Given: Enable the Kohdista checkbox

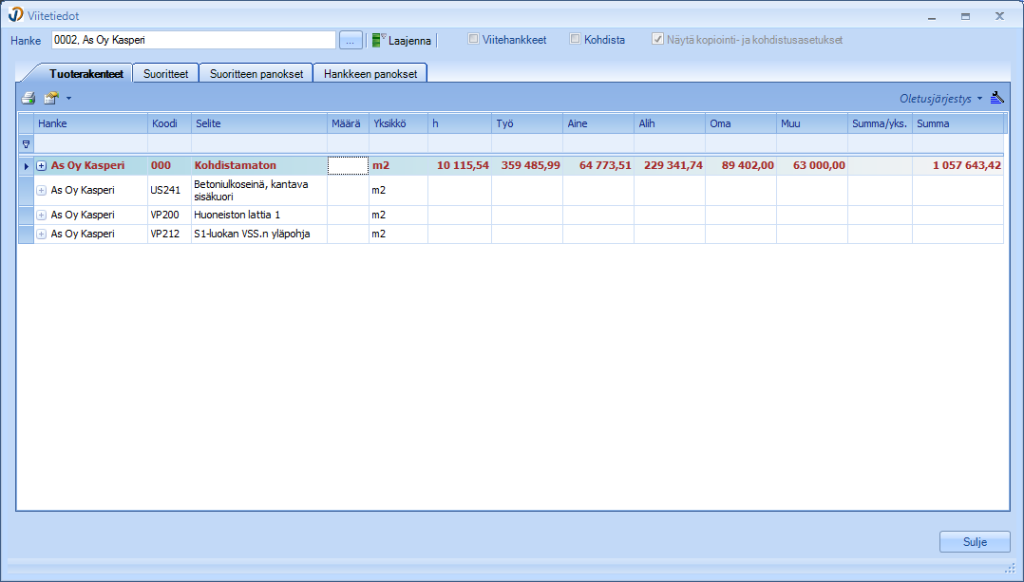Looking at the screenshot, I should [x=575, y=40].
